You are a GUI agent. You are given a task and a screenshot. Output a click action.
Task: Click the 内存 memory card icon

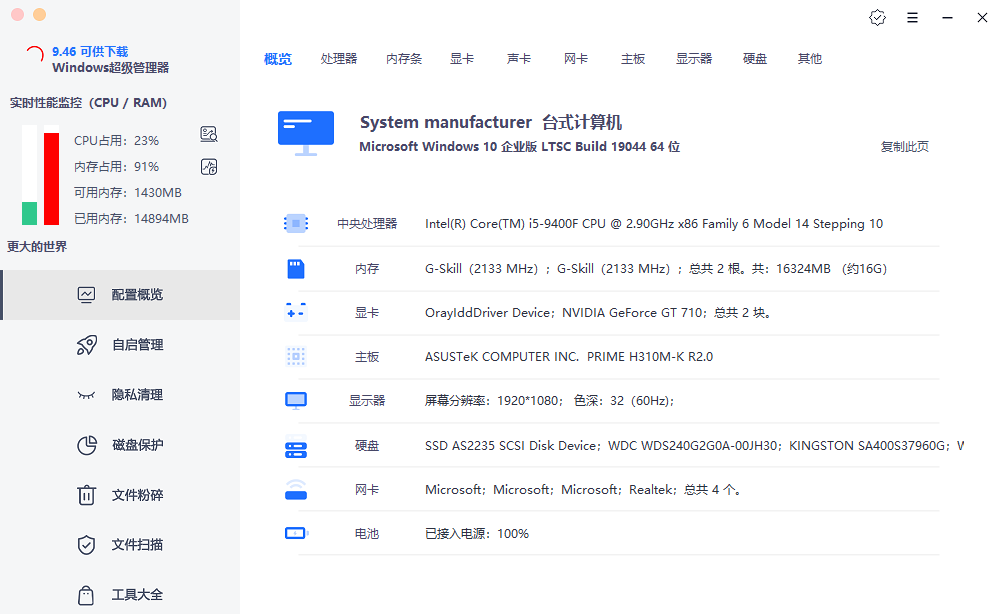[296, 268]
